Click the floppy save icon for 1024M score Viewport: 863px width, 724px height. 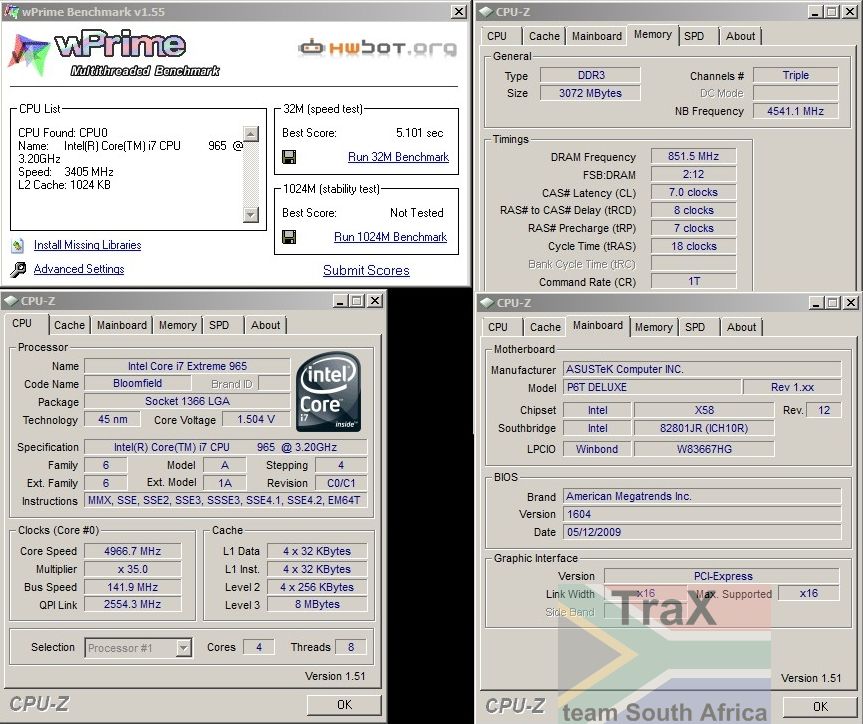(289, 237)
